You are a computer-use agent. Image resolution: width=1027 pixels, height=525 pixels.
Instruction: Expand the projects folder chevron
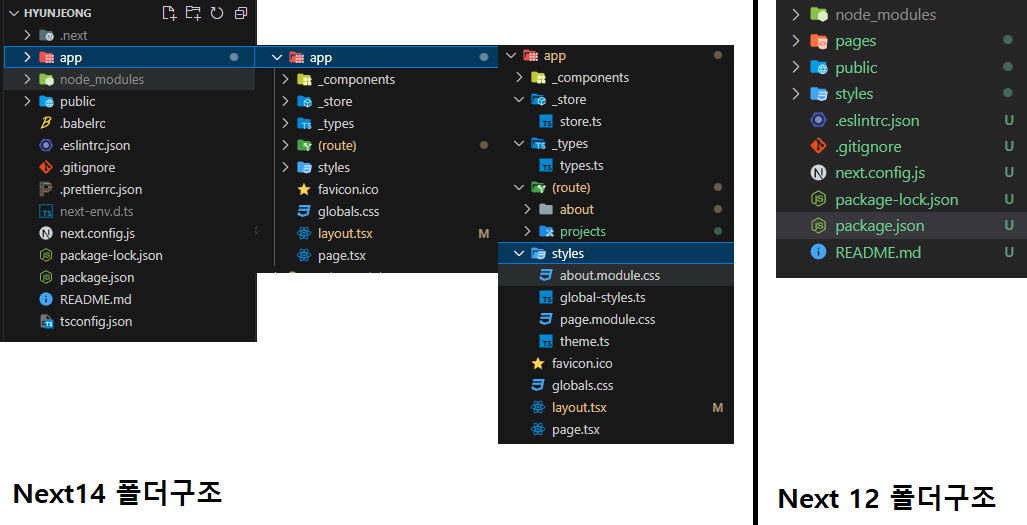tap(527, 231)
